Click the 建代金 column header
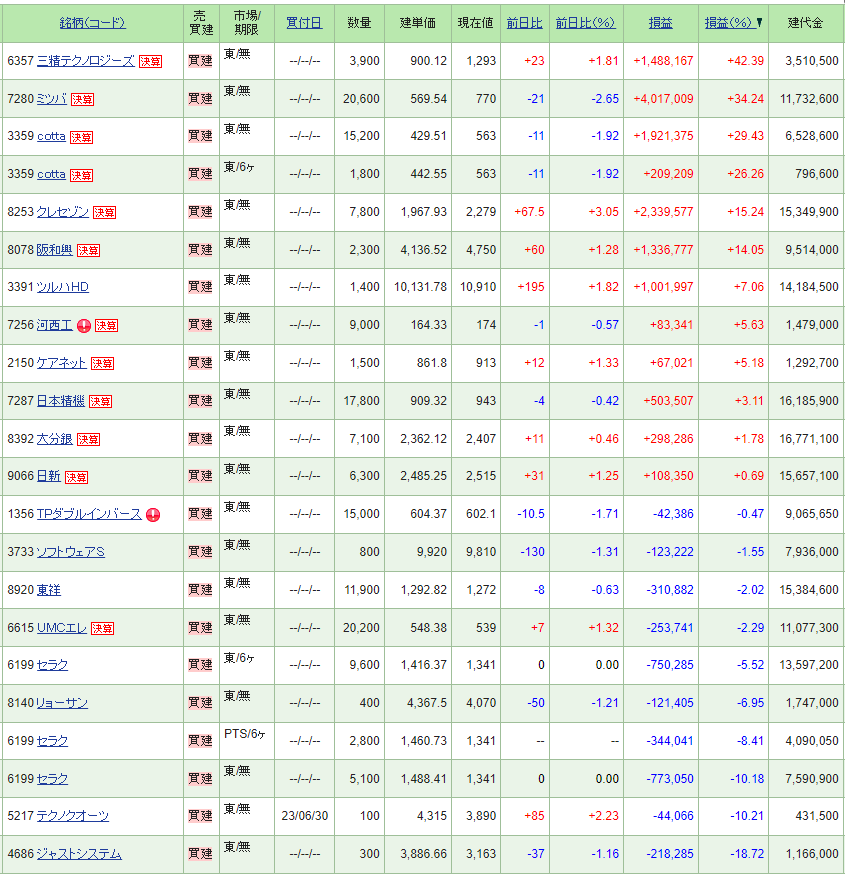The width and height of the screenshot is (845, 886). 805,23
